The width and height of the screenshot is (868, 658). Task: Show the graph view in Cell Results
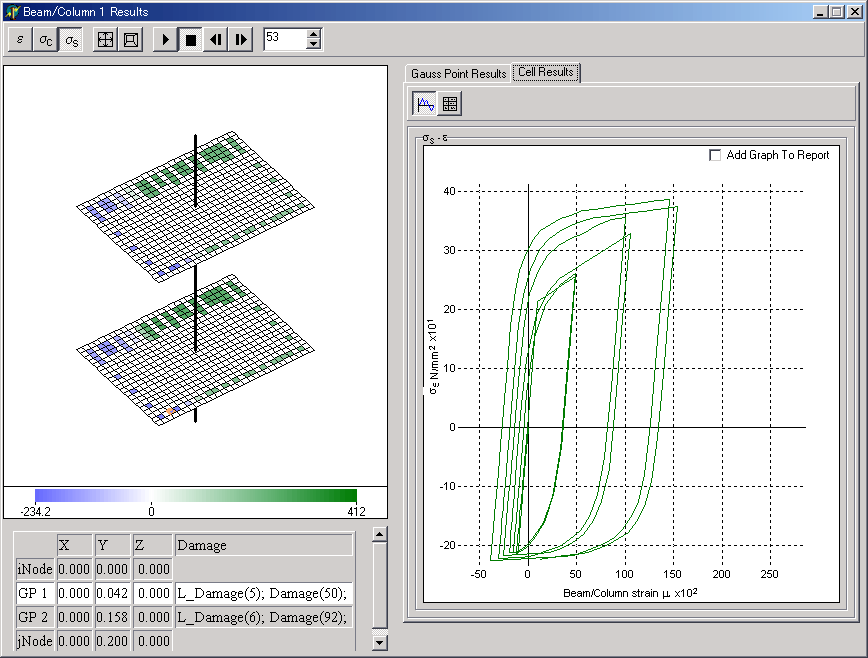pos(426,103)
